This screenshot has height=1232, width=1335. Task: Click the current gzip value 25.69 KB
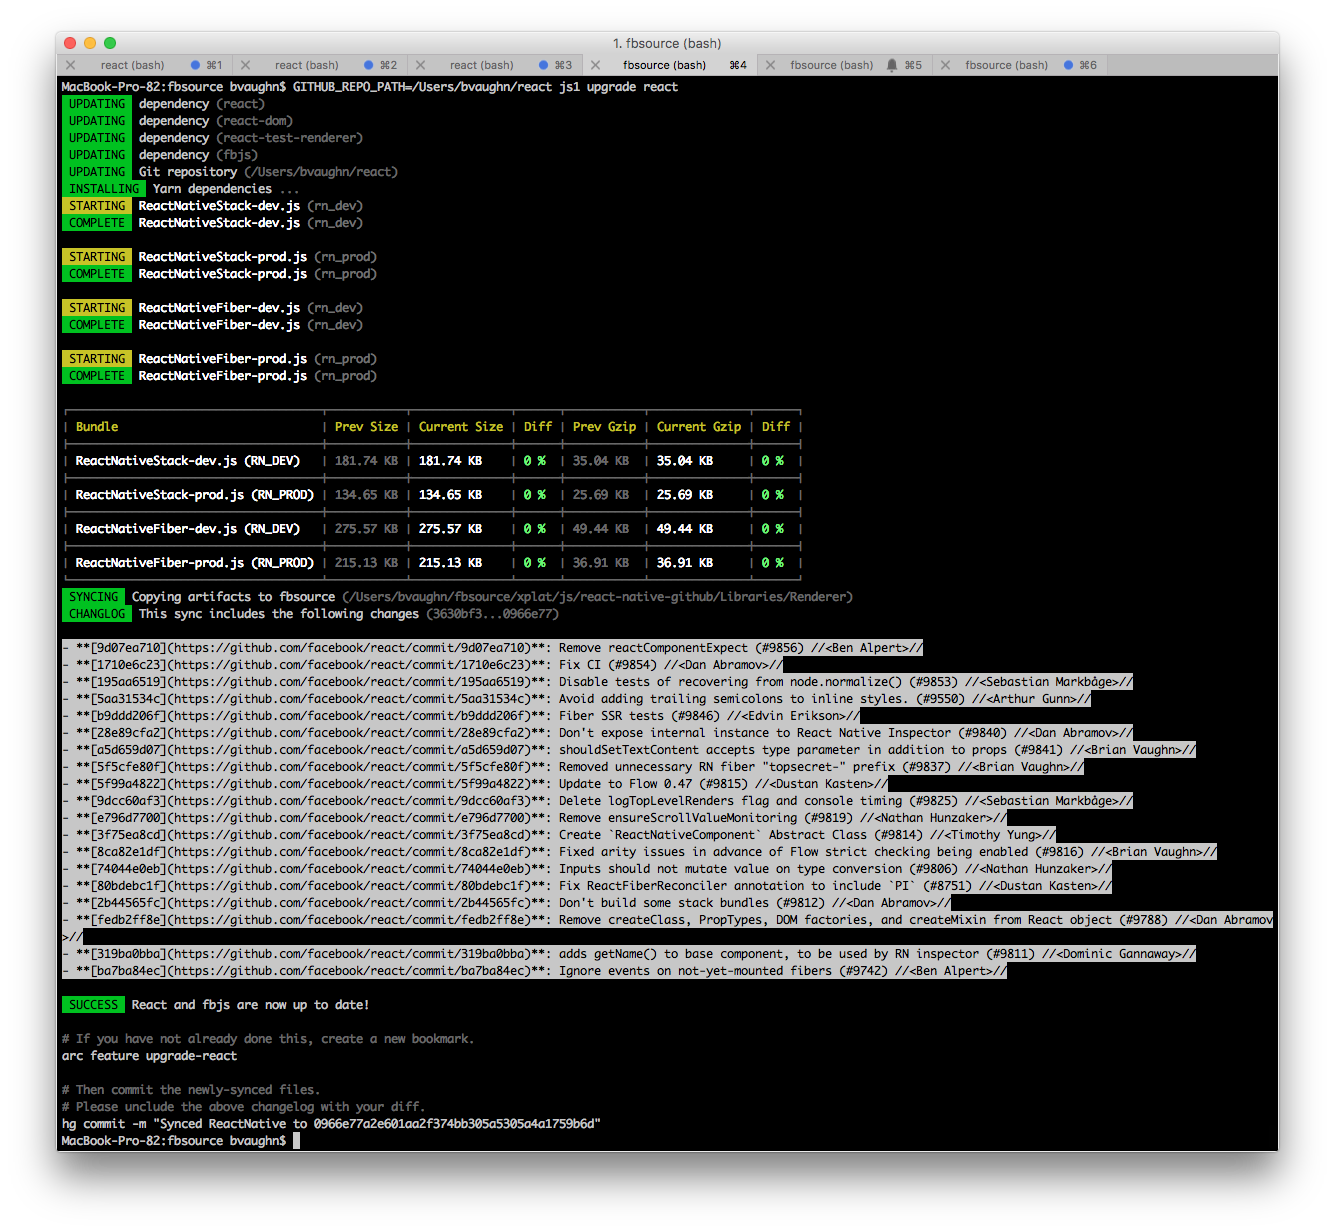(x=685, y=495)
